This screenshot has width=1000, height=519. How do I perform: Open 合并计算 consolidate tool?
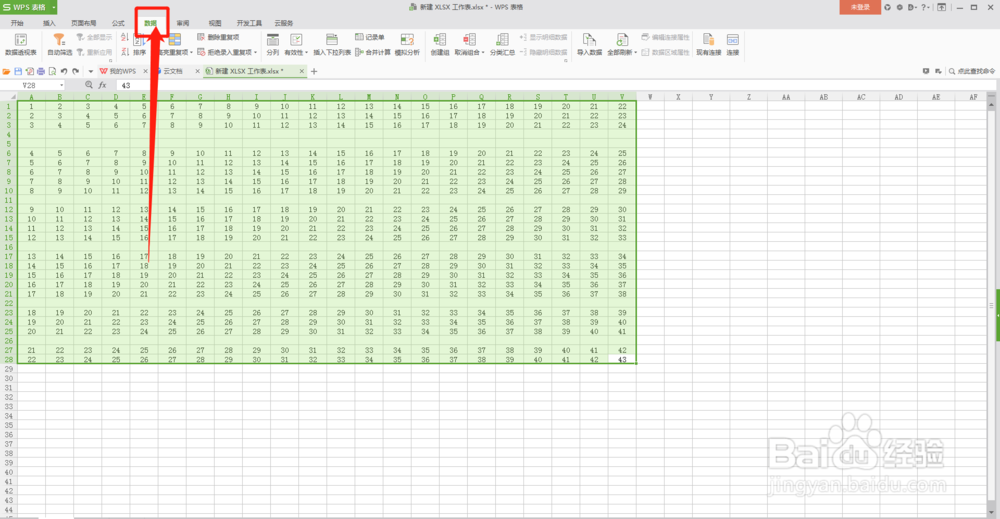click(x=372, y=52)
